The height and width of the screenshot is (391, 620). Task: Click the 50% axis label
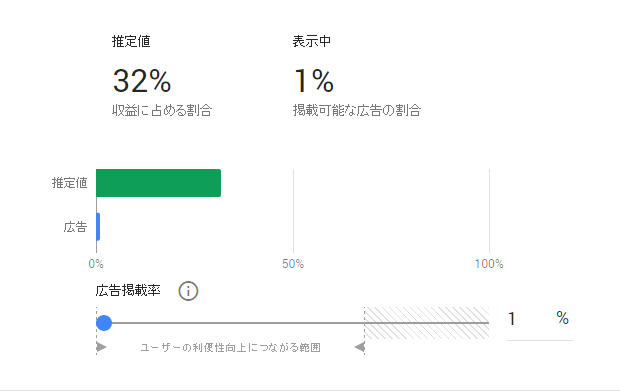pyautogui.click(x=293, y=264)
